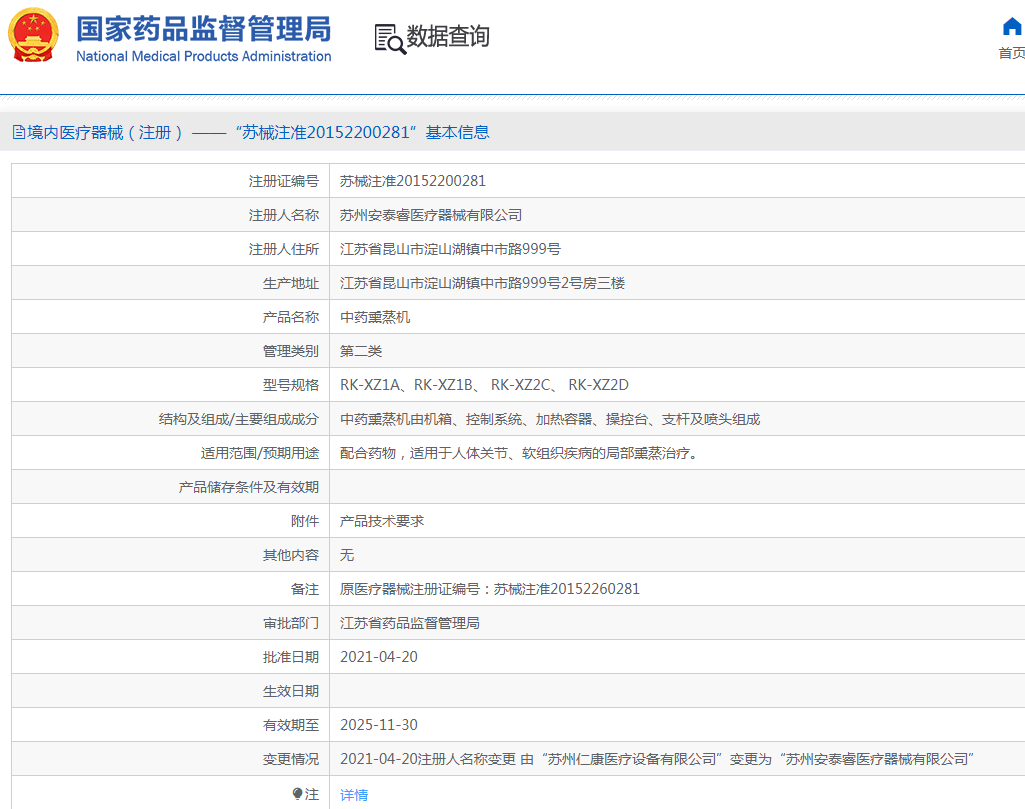Select 江苏省药品监督管理局 value

[x=410, y=623]
